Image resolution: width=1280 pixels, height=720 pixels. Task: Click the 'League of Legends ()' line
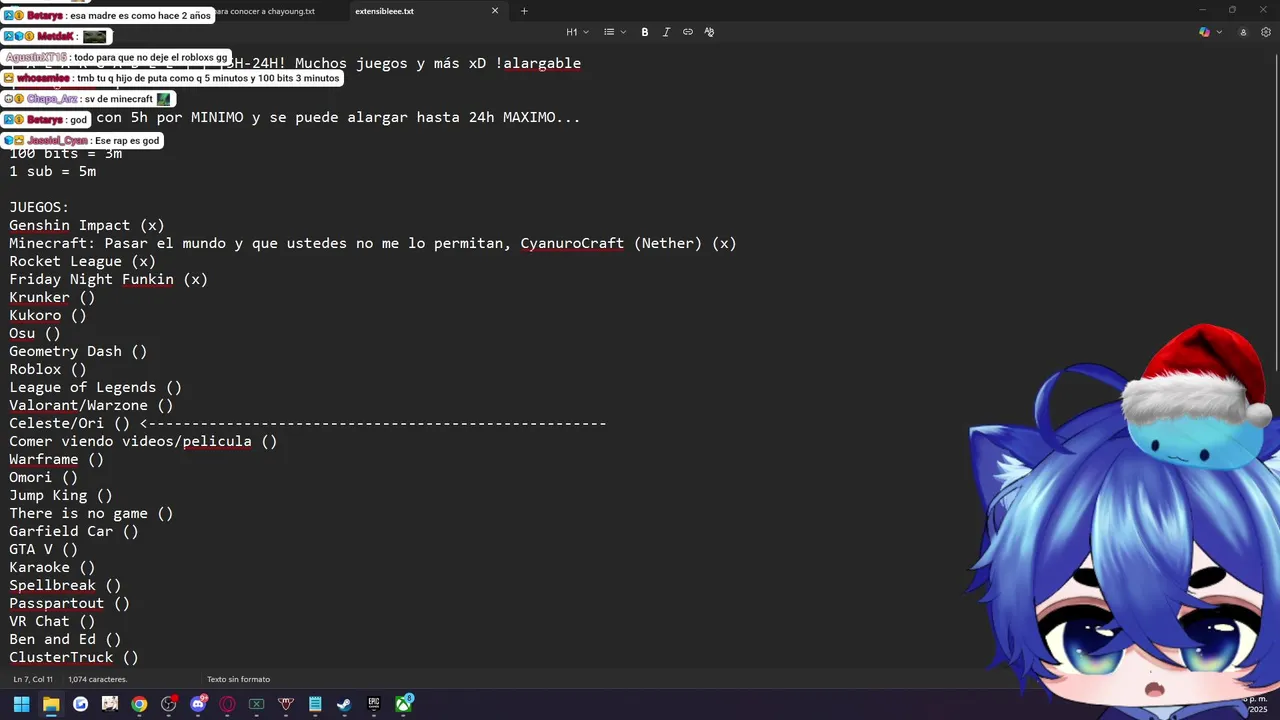[96, 387]
